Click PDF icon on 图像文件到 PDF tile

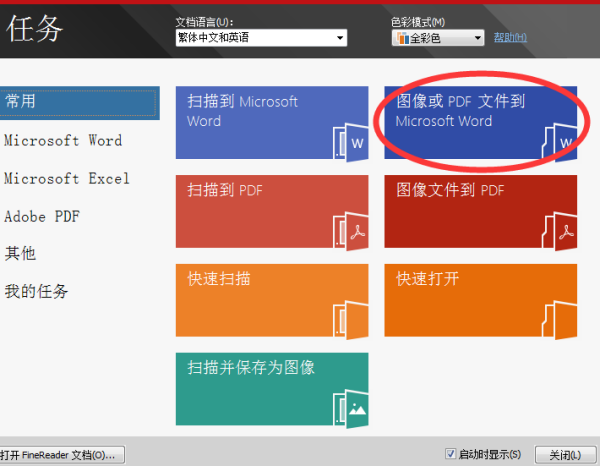559,231
